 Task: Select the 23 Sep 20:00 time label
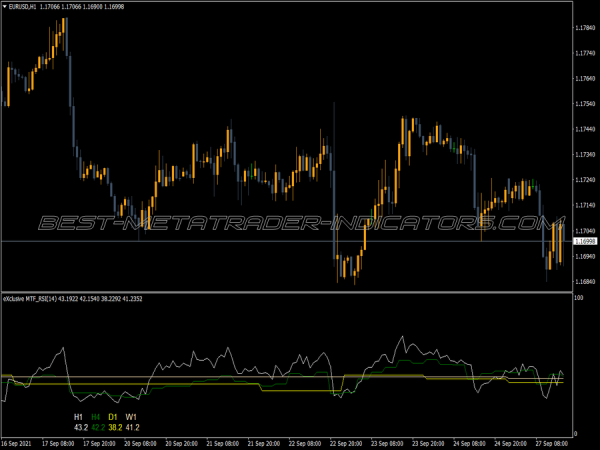[x=428, y=444]
